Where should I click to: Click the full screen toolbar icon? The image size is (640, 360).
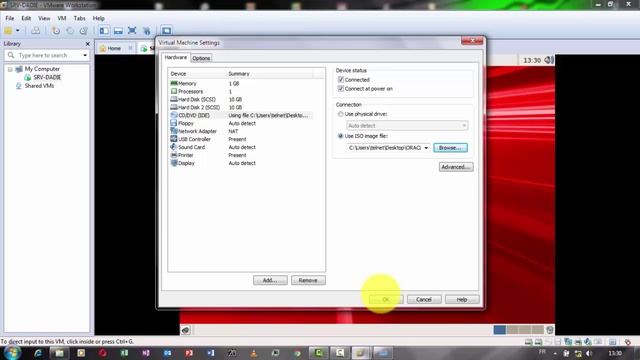132,31
